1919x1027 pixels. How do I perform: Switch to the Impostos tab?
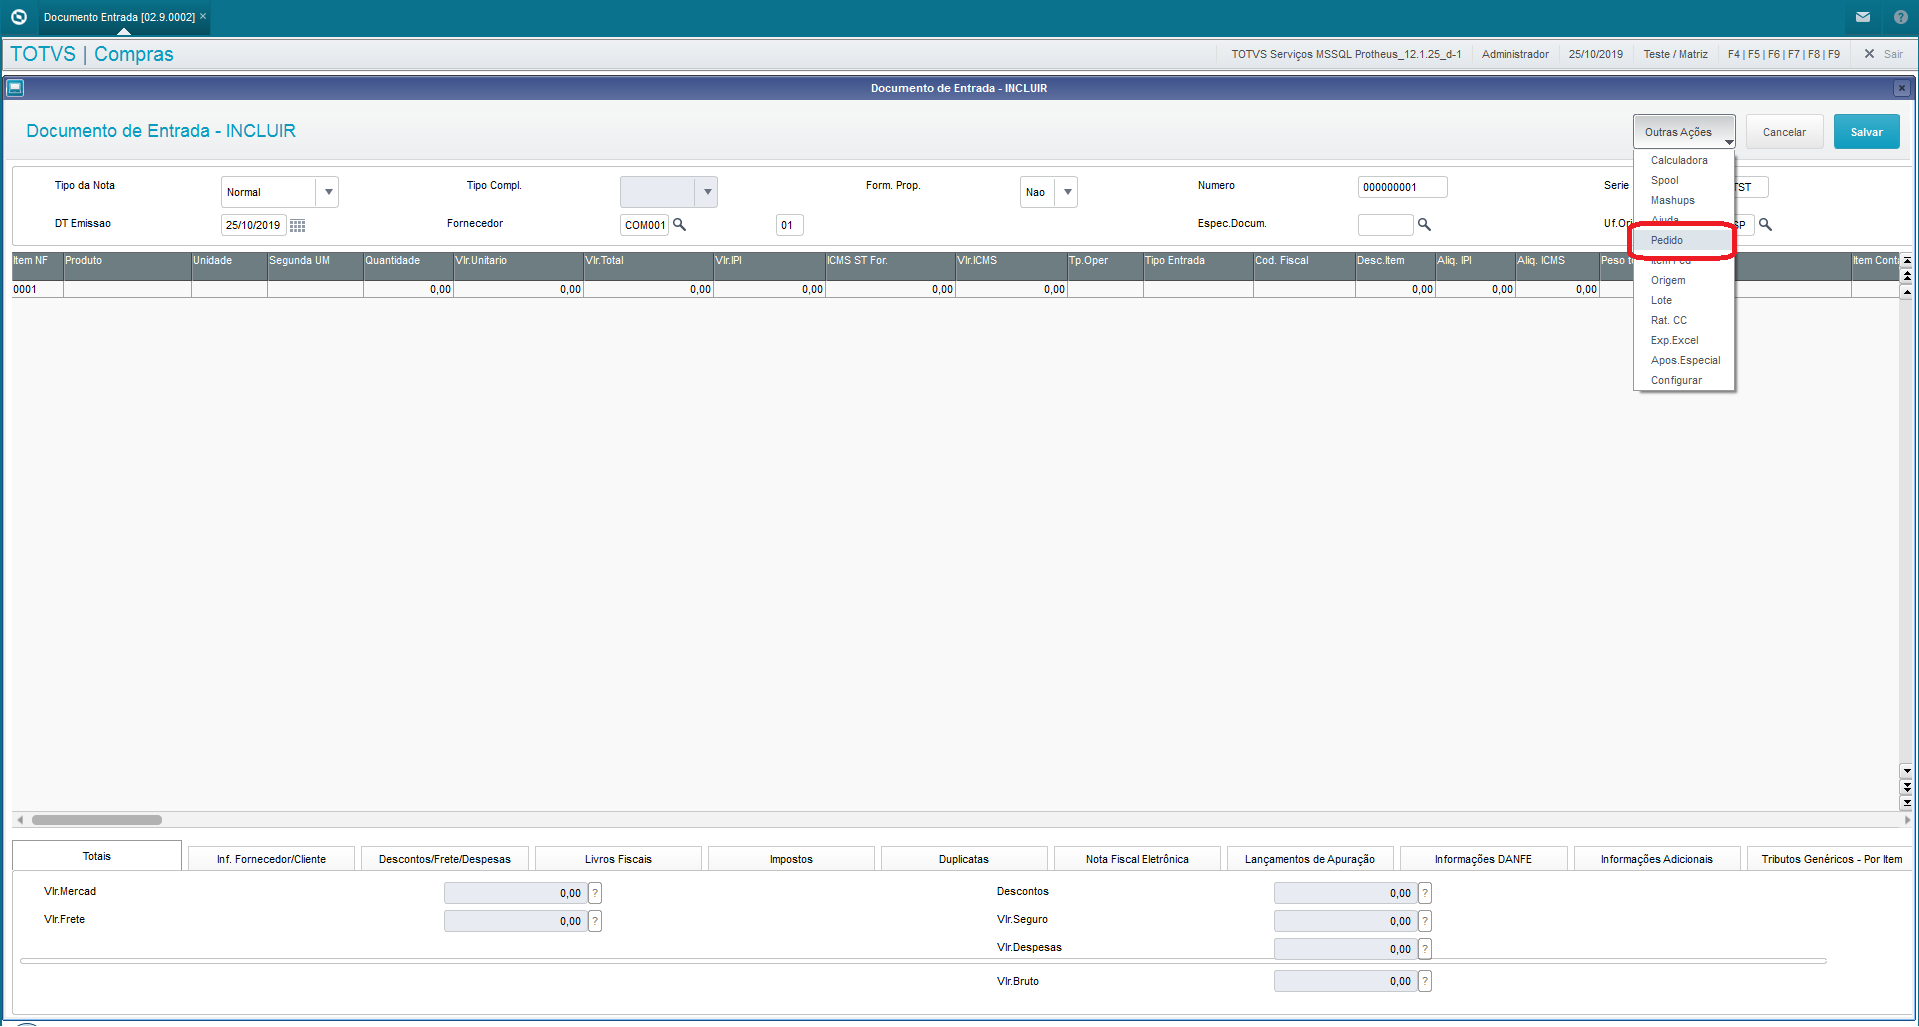(x=791, y=859)
